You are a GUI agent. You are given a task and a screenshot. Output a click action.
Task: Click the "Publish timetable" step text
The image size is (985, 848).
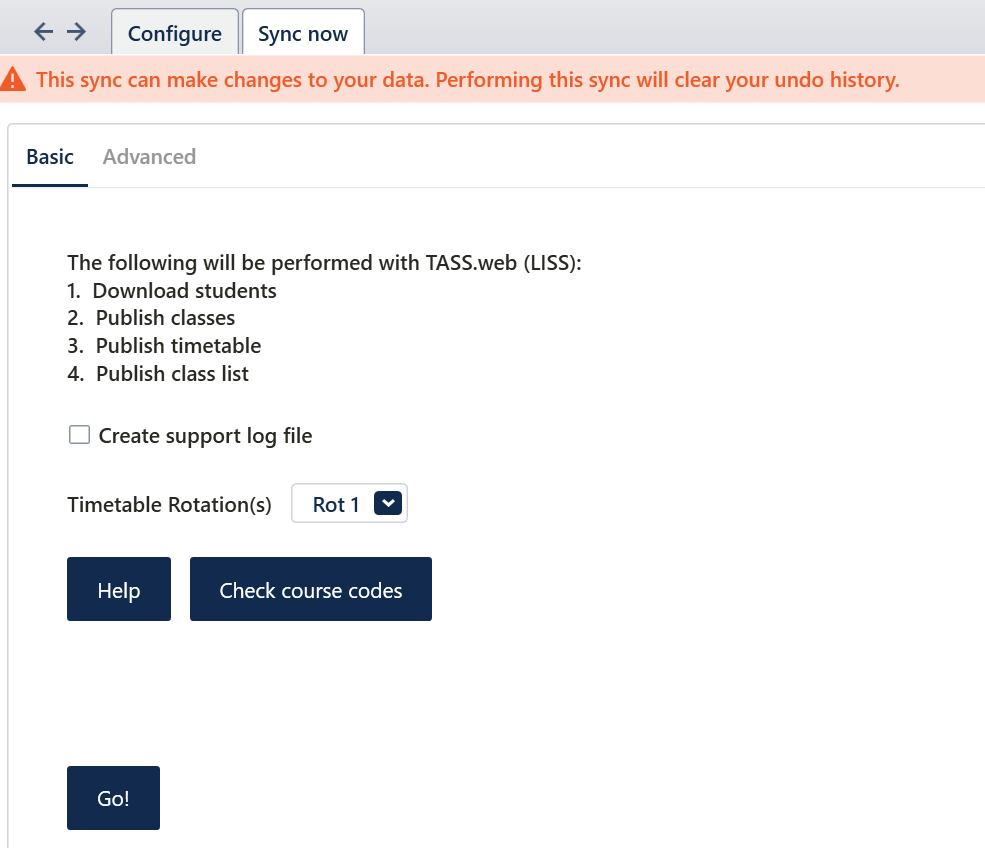point(178,346)
